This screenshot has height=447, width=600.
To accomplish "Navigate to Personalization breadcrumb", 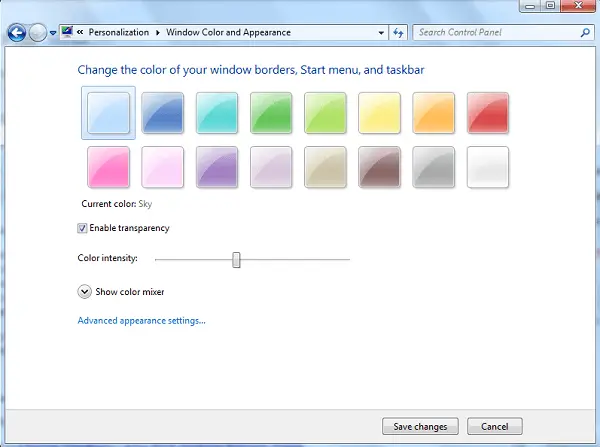I will pyautogui.click(x=119, y=33).
